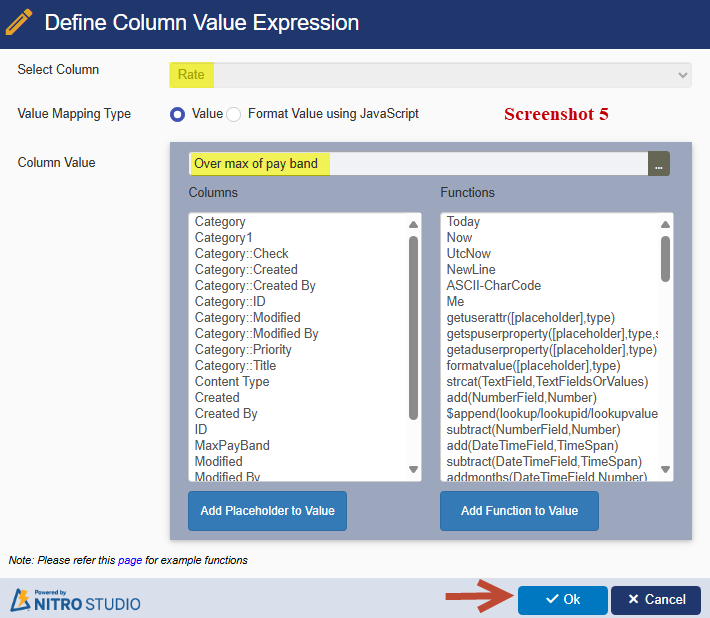Viewport: 710px width, 618px height.
Task: Select Category::Check column
Action: (x=241, y=254)
